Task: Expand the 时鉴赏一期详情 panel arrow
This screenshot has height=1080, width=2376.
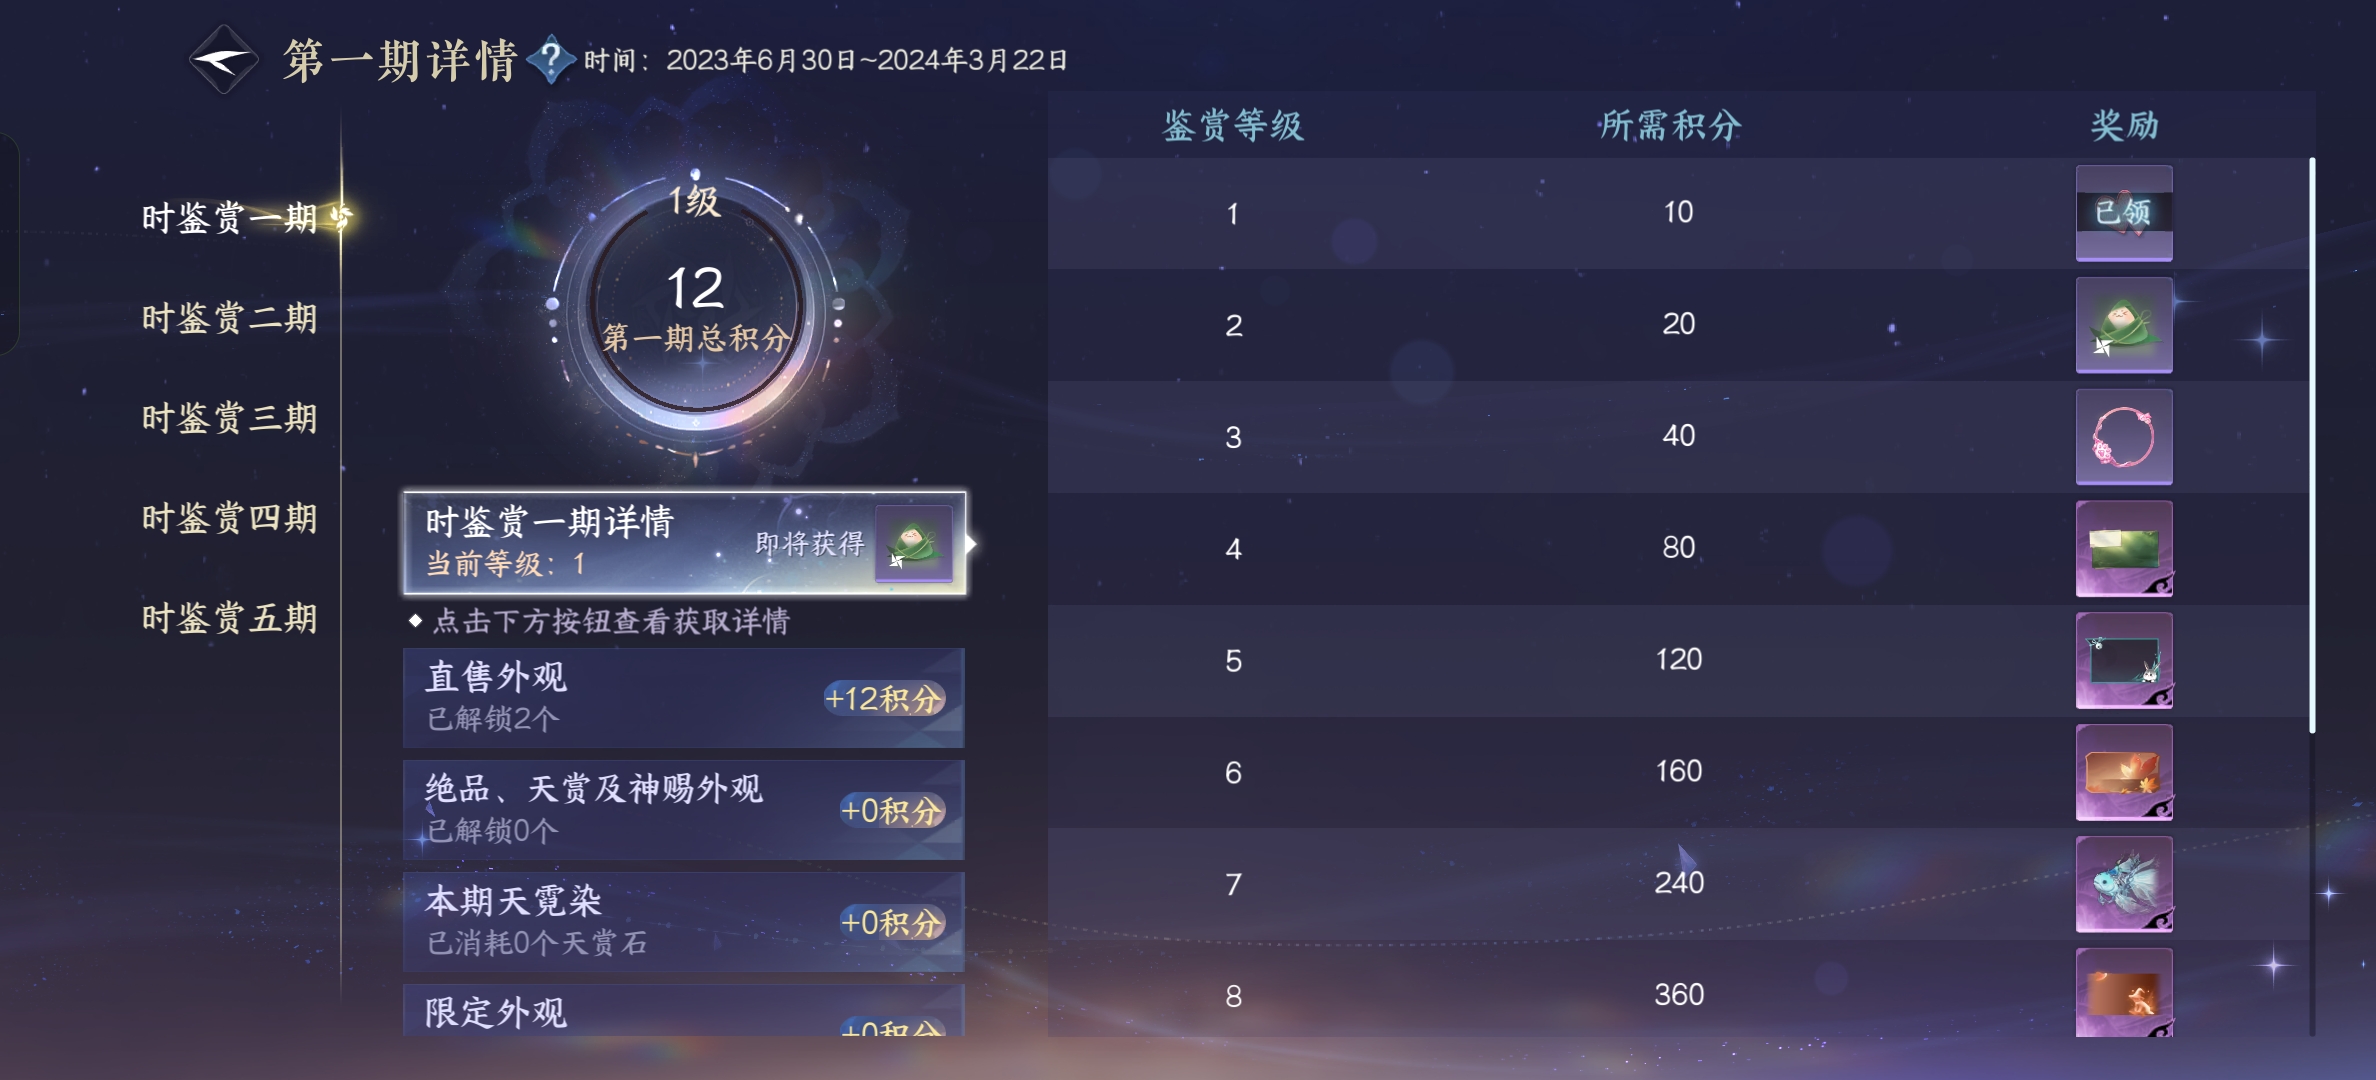Action: (971, 543)
